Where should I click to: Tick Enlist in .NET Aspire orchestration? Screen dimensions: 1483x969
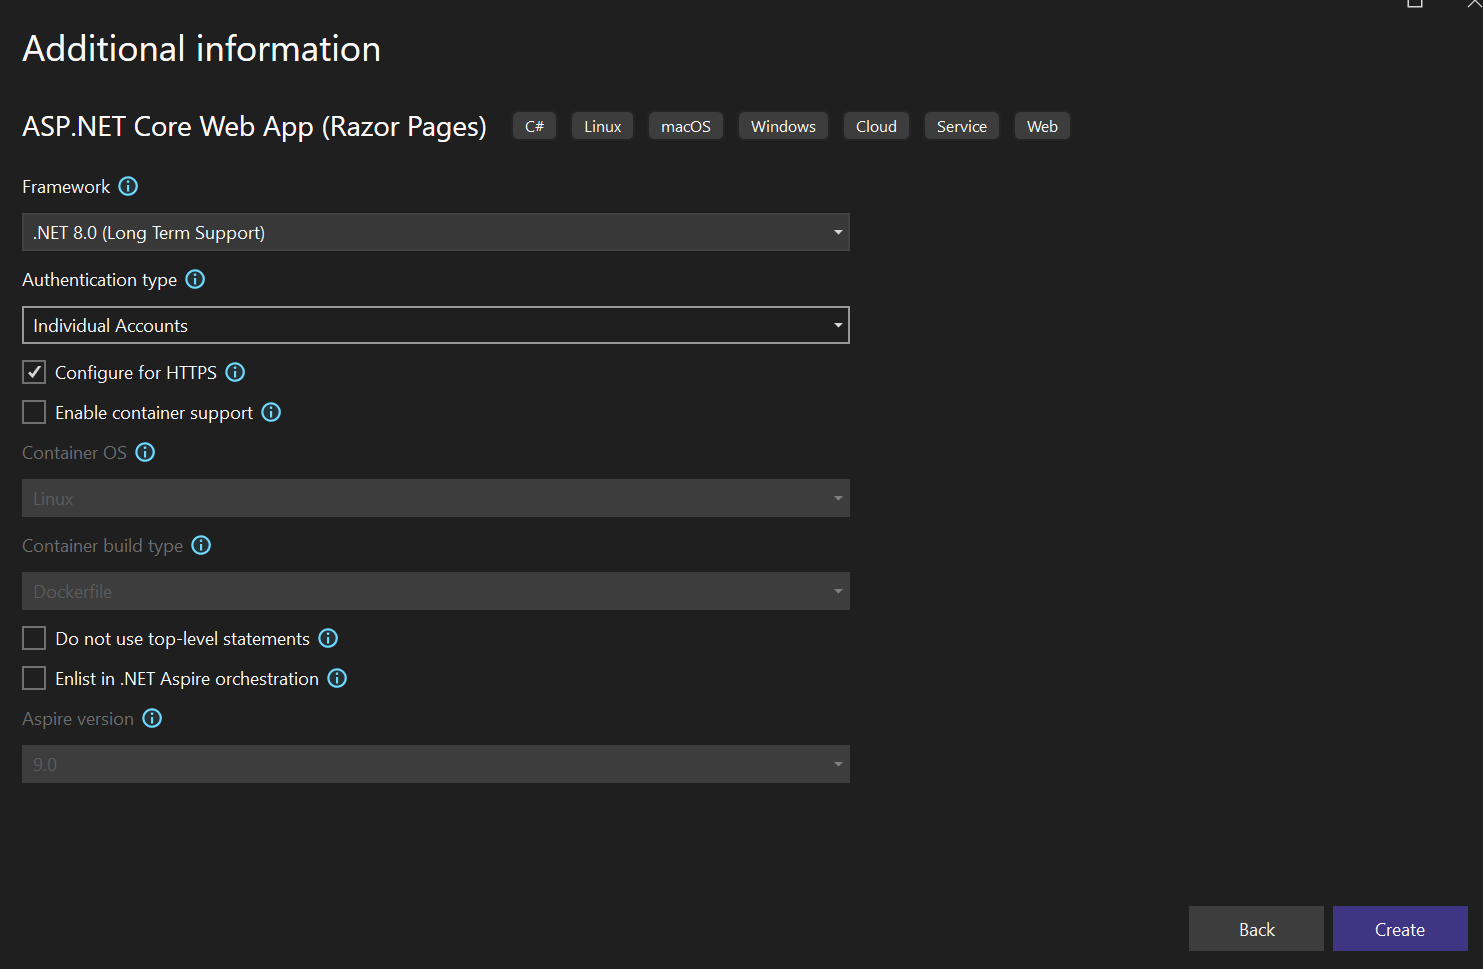click(34, 678)
